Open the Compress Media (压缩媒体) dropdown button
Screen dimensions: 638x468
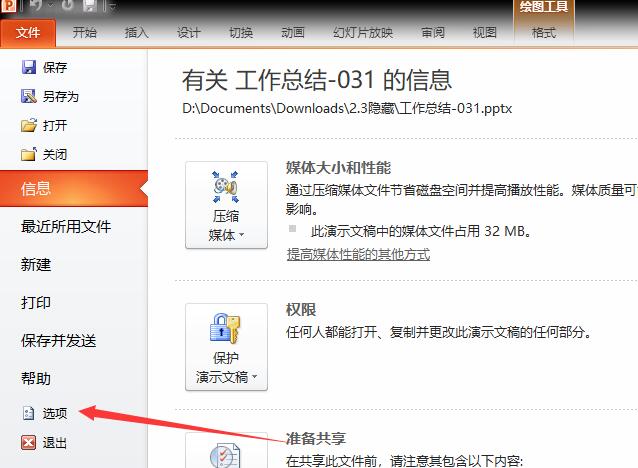point(226,205)
